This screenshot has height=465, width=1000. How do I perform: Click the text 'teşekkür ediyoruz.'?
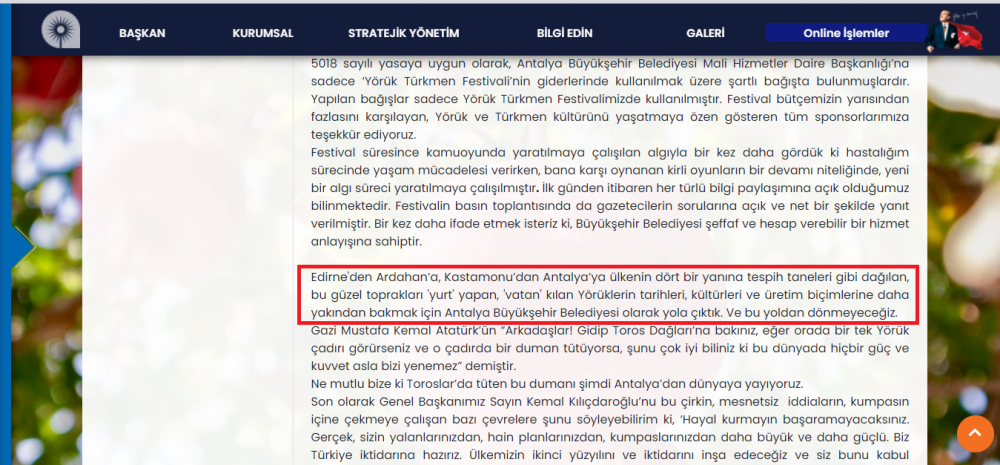coord(363,135)
